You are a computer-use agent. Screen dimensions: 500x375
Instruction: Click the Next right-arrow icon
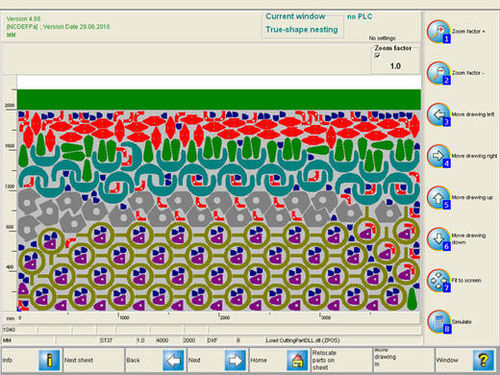point(235,360)
